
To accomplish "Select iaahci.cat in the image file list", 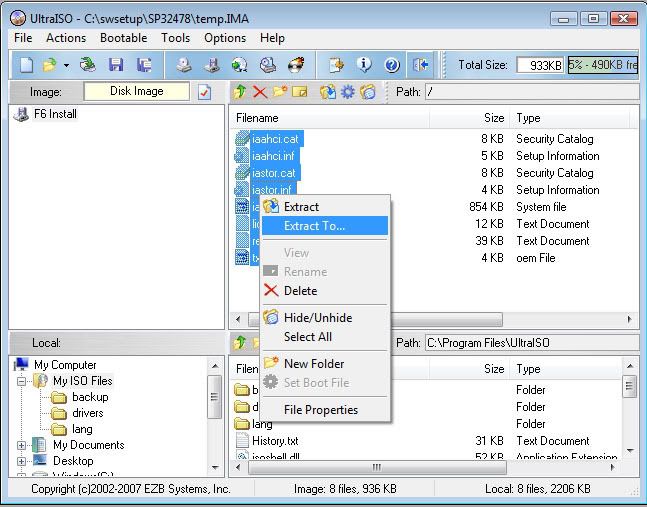I will click(275, 139).
